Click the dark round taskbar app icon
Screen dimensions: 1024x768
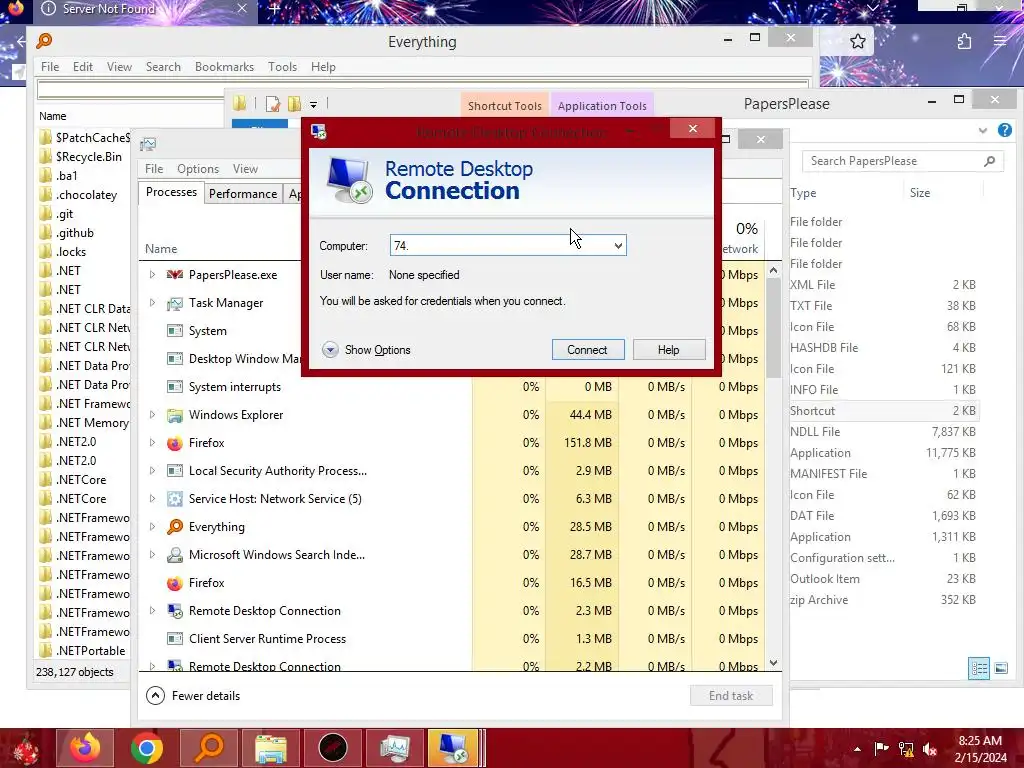332,748
